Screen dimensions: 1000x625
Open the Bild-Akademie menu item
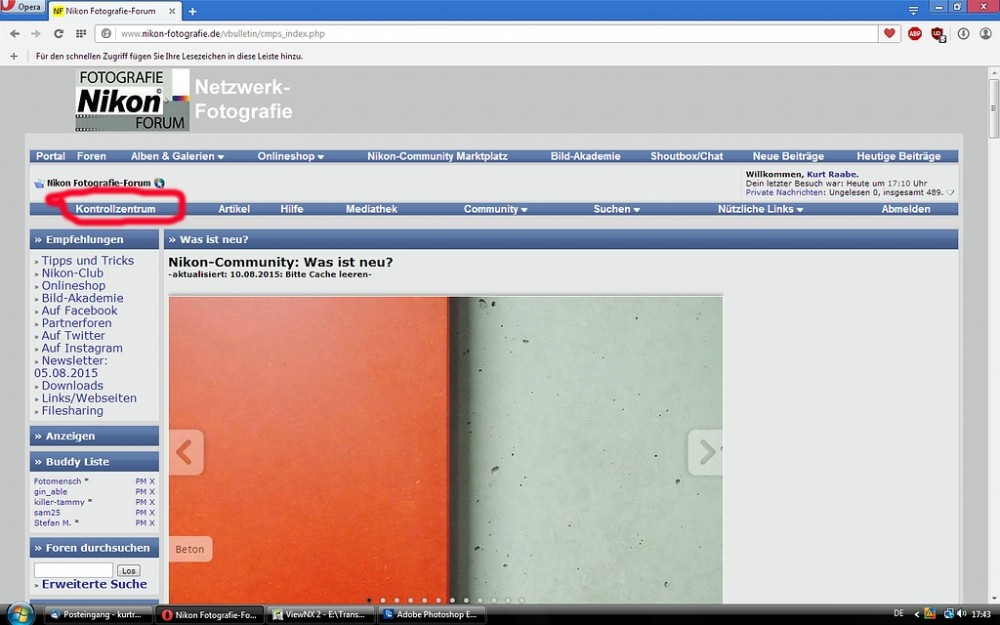tap(585, 156)
